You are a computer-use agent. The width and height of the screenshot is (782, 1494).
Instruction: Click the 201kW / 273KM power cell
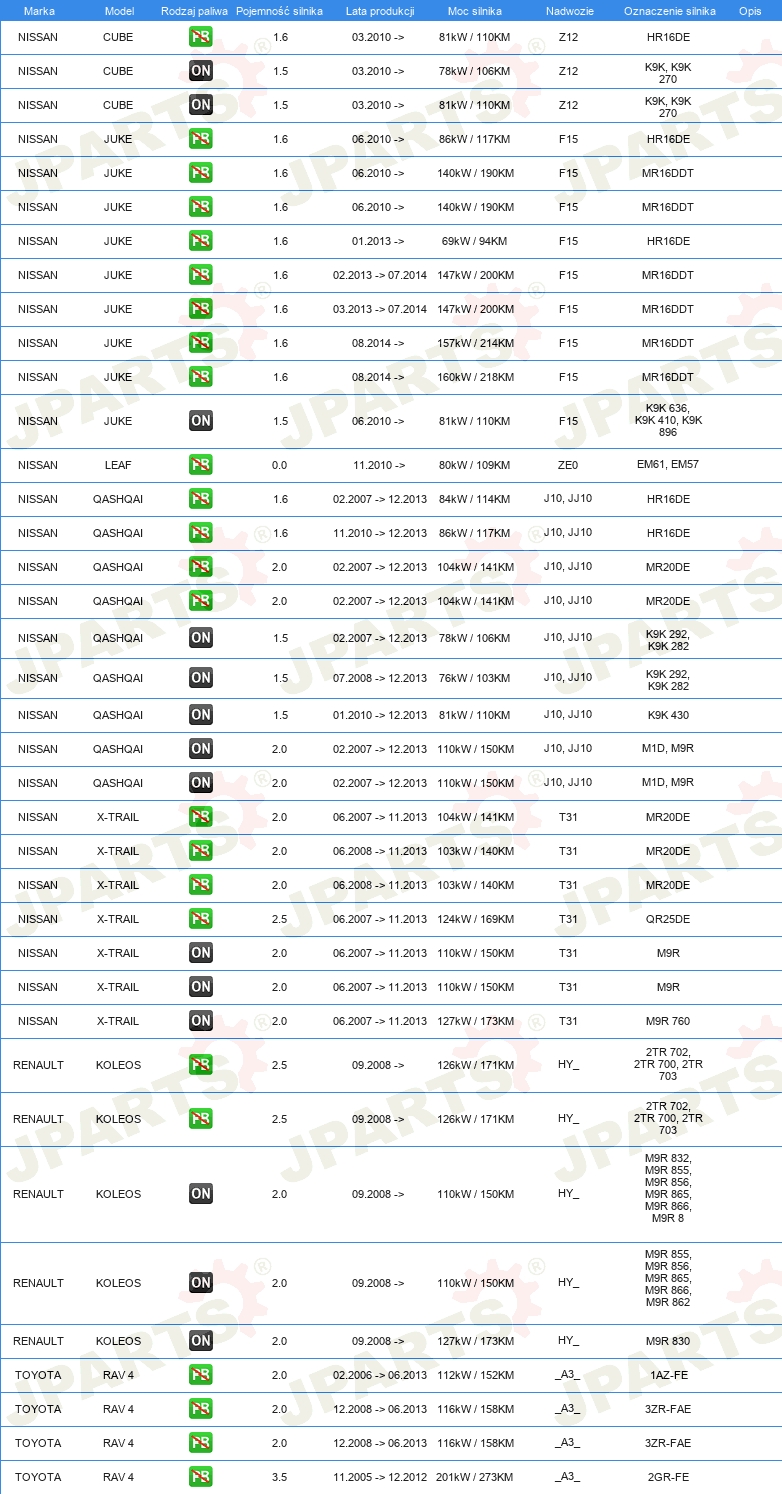(475, 1477)
